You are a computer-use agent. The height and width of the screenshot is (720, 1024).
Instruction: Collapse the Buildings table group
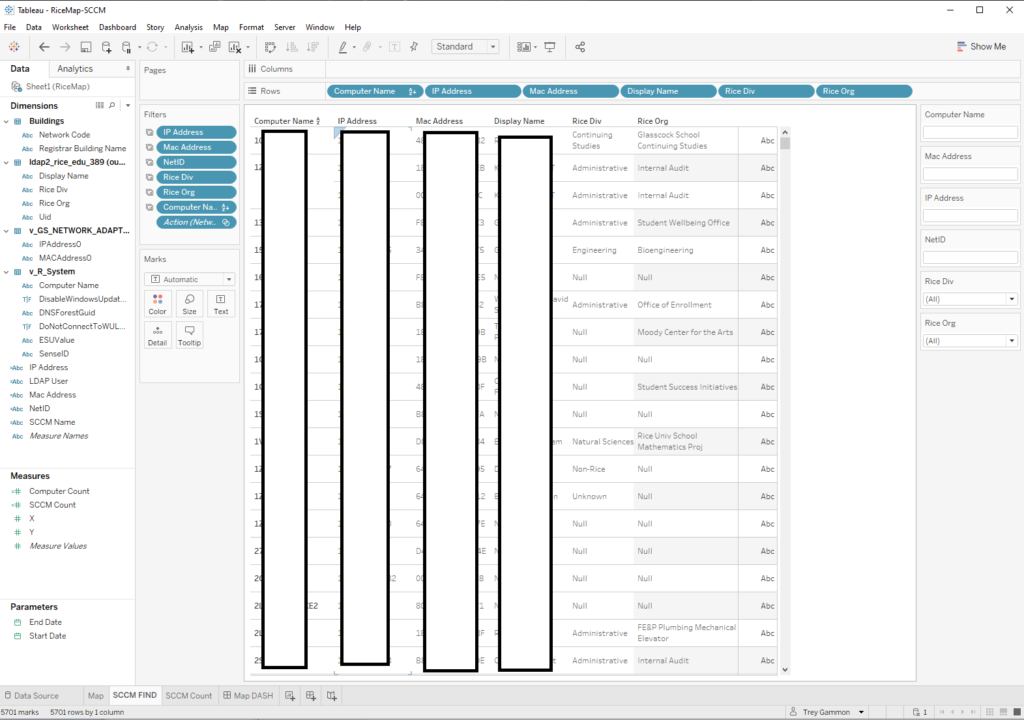pos(7,122)
